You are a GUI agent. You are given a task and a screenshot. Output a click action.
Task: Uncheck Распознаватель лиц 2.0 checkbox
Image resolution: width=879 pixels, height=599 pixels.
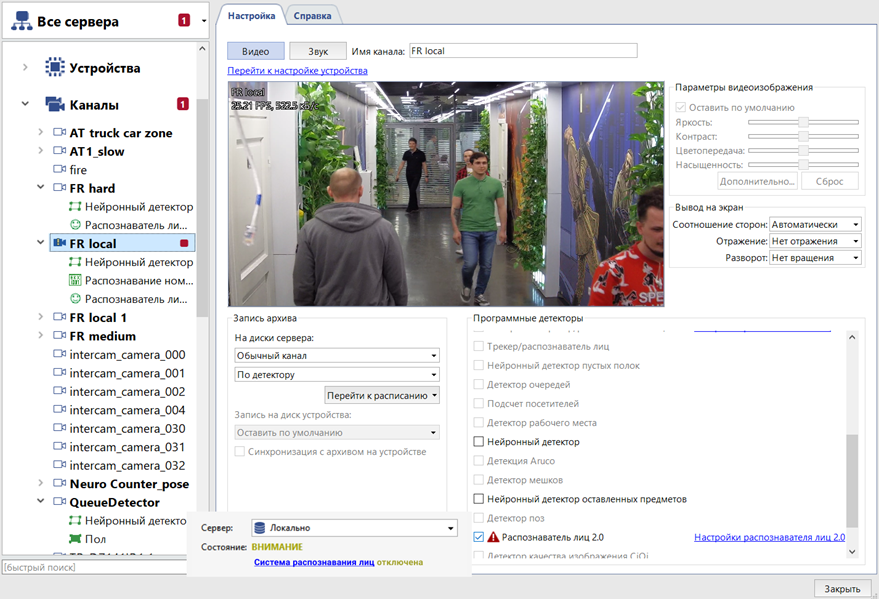pyautogui.click(x=479, y=537)
